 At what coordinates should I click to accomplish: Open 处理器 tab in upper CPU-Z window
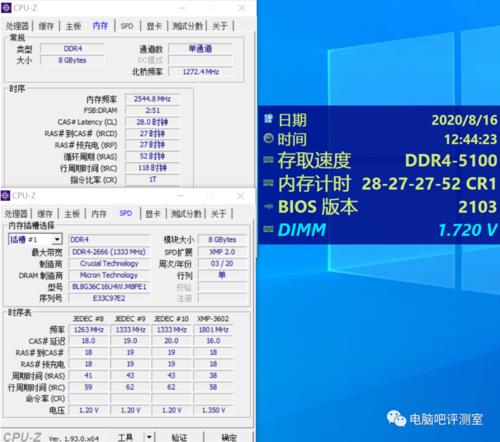(x=18, y=26)
